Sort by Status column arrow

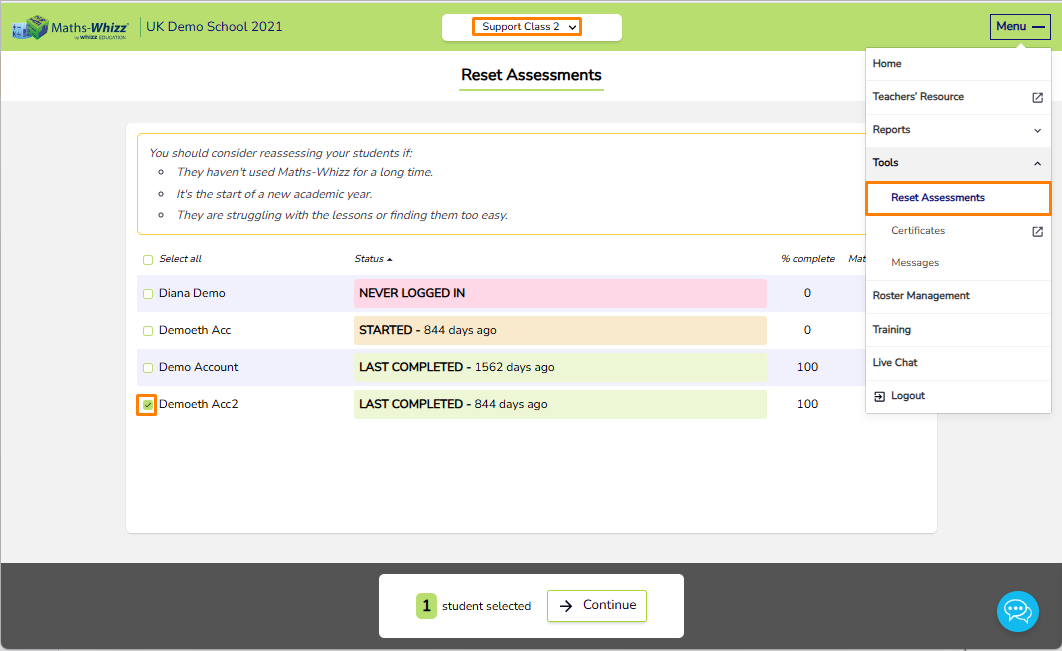coord(389,259)
